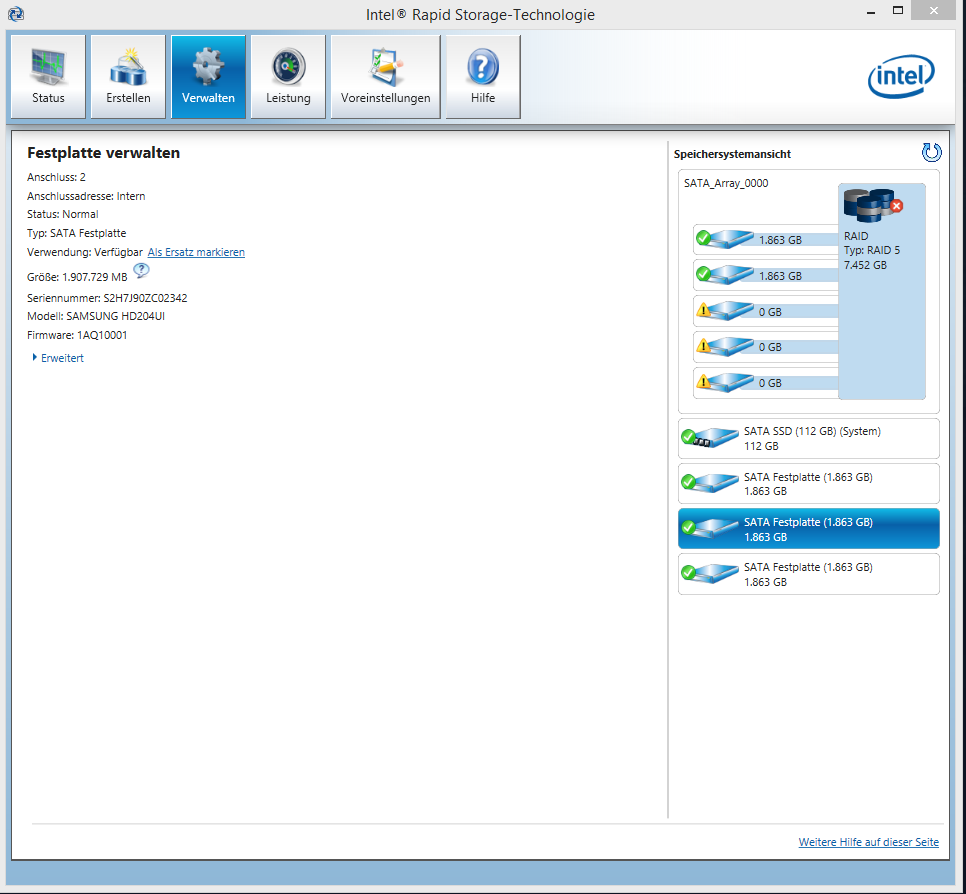Open the Status tab
Image resolution: width=966 pixels, height=894 pixels.
click(48, 76)
